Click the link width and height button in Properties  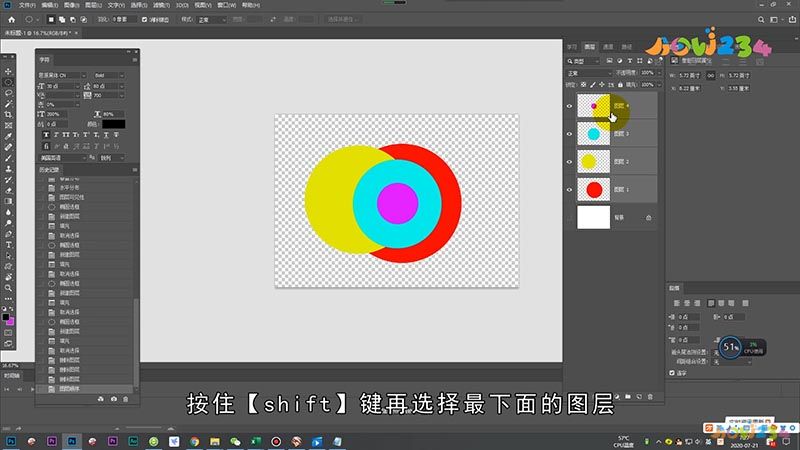coord(710,76)
